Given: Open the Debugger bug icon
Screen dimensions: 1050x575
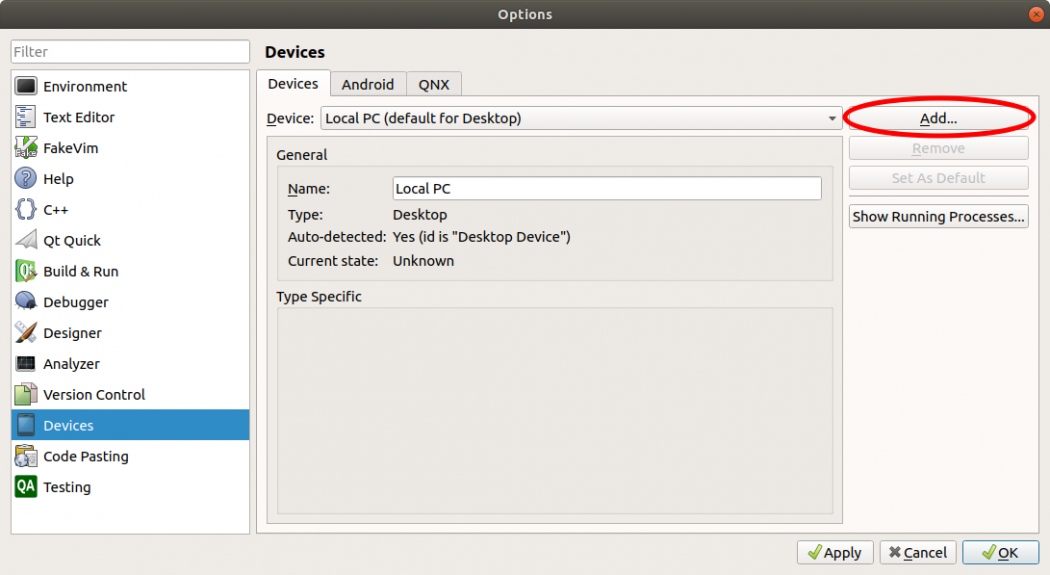Looking at the screenshot, I should click(26, 302).
